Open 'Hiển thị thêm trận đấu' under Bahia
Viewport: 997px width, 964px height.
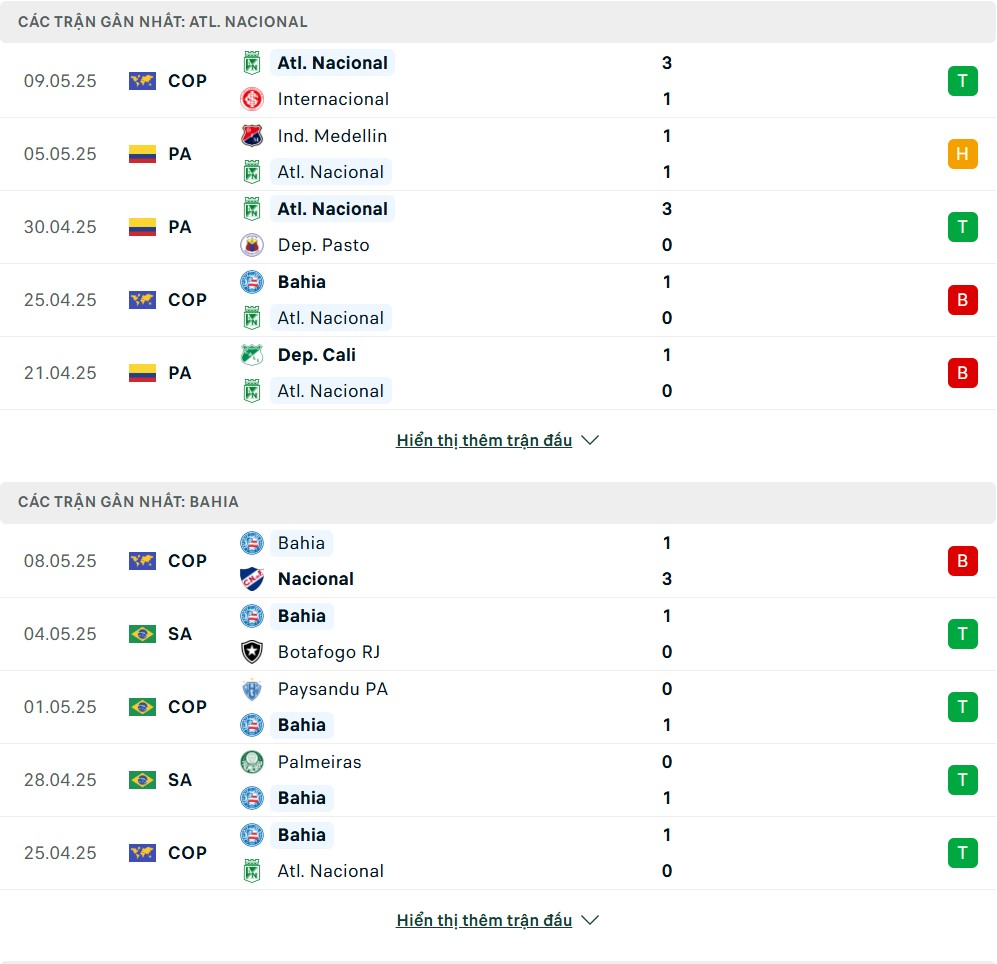coord(484,920)
